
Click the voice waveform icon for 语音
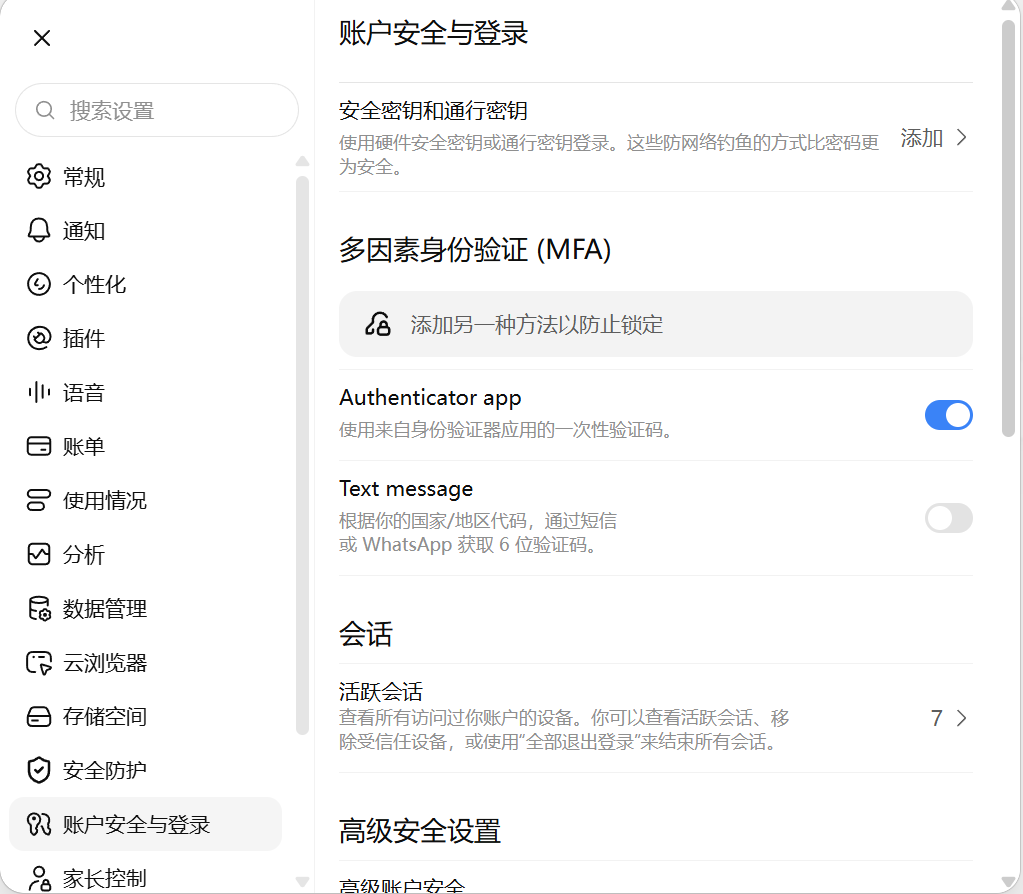[38, 392]
